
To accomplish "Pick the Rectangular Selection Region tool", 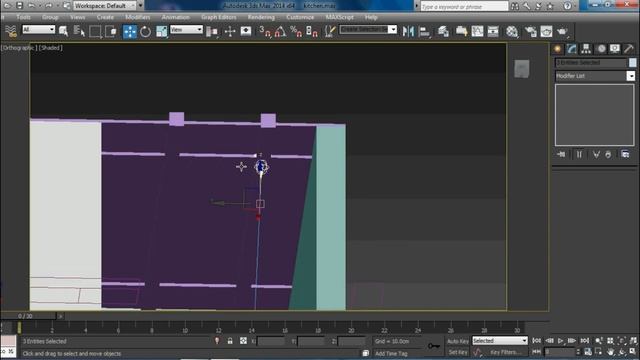I will tap(95, 31).
